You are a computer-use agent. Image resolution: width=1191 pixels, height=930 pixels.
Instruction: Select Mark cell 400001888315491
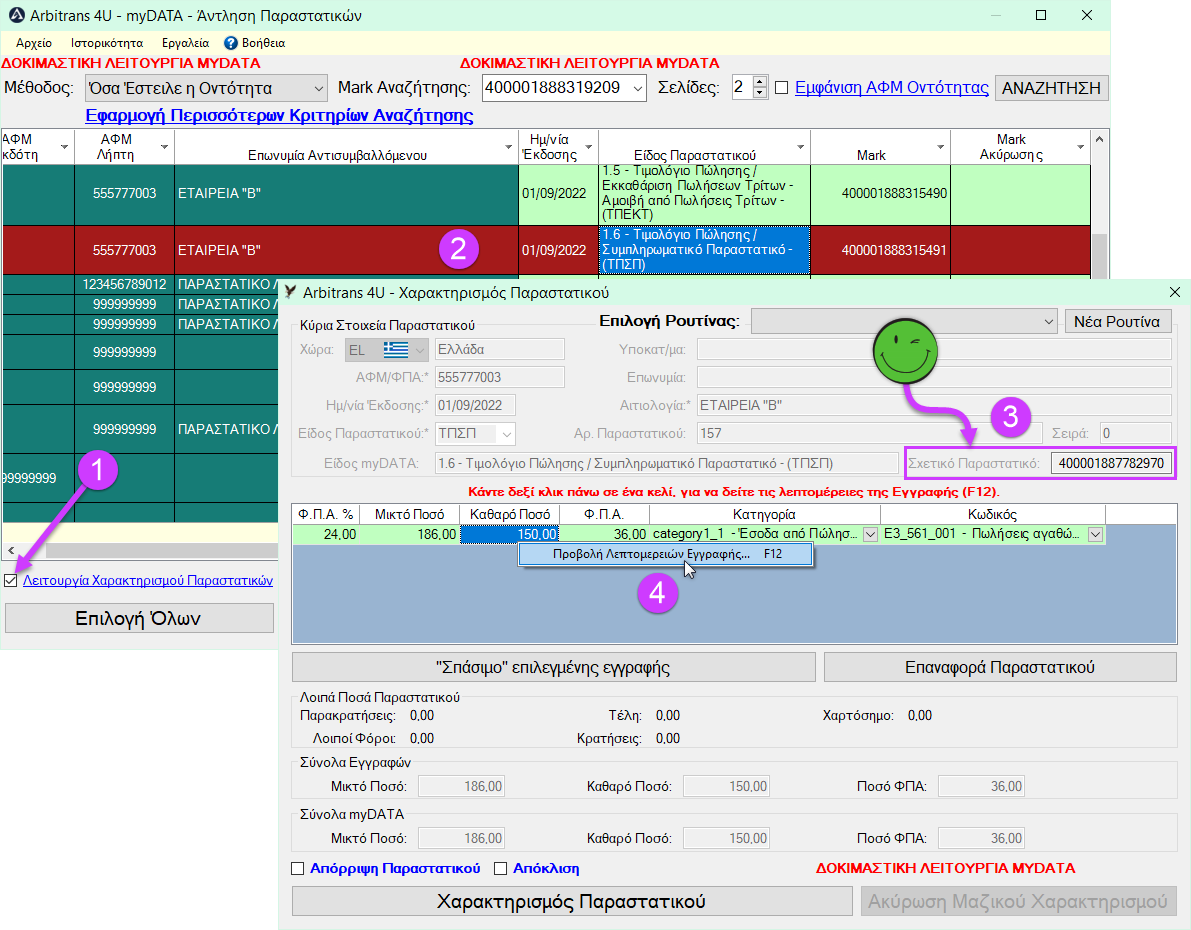(880, 250)
